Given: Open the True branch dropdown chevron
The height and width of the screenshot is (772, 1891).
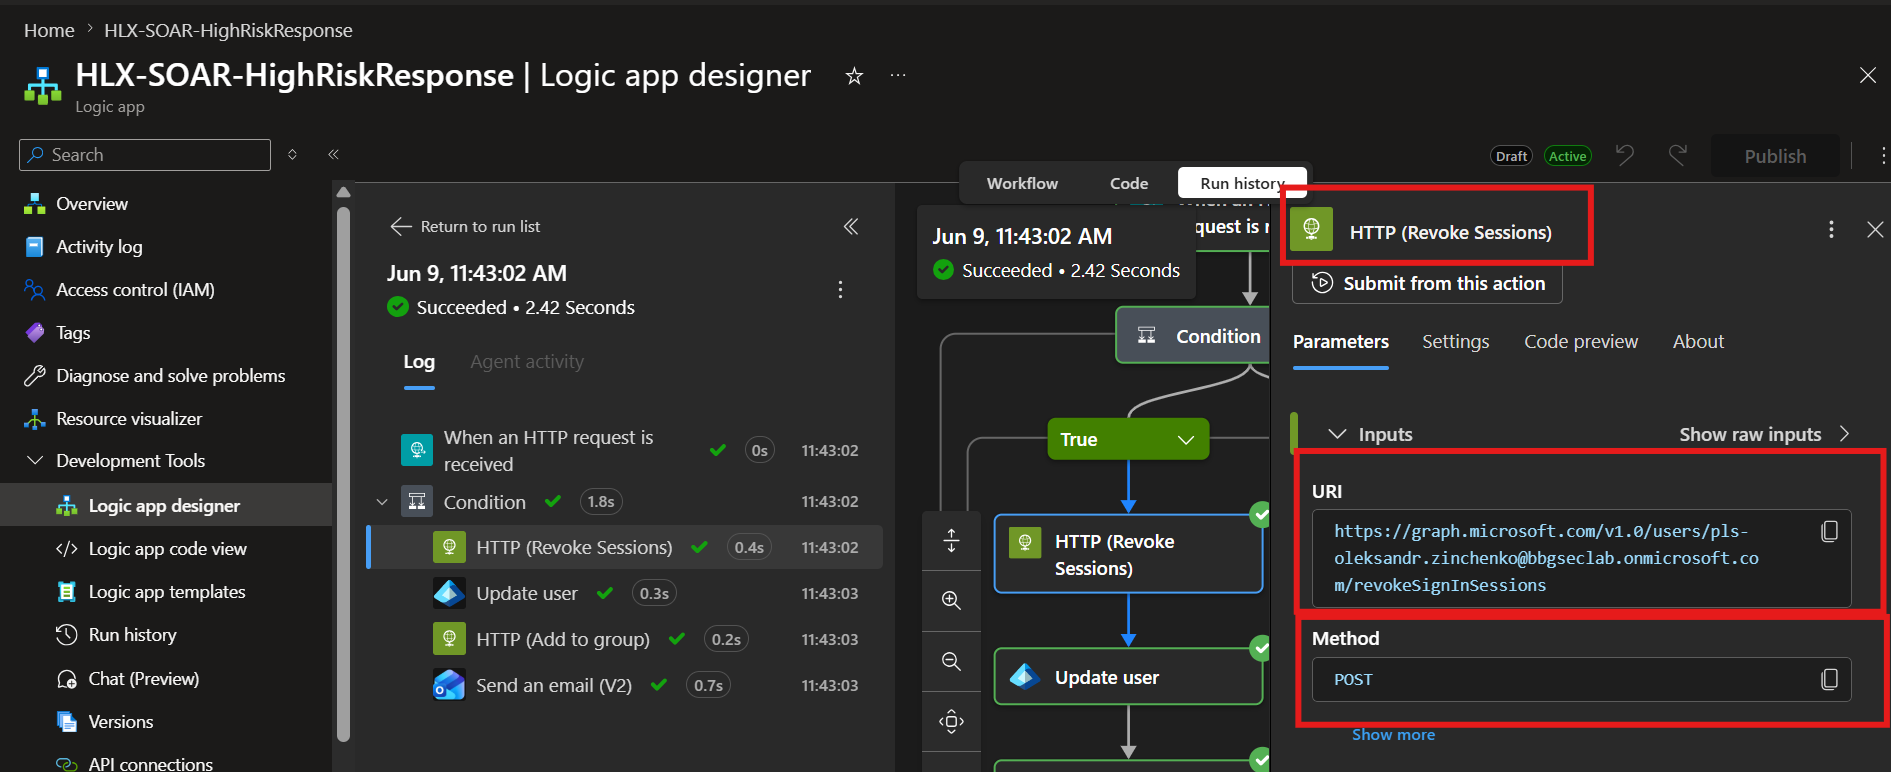Looking at the screenshot, I should click(1186, 440).
